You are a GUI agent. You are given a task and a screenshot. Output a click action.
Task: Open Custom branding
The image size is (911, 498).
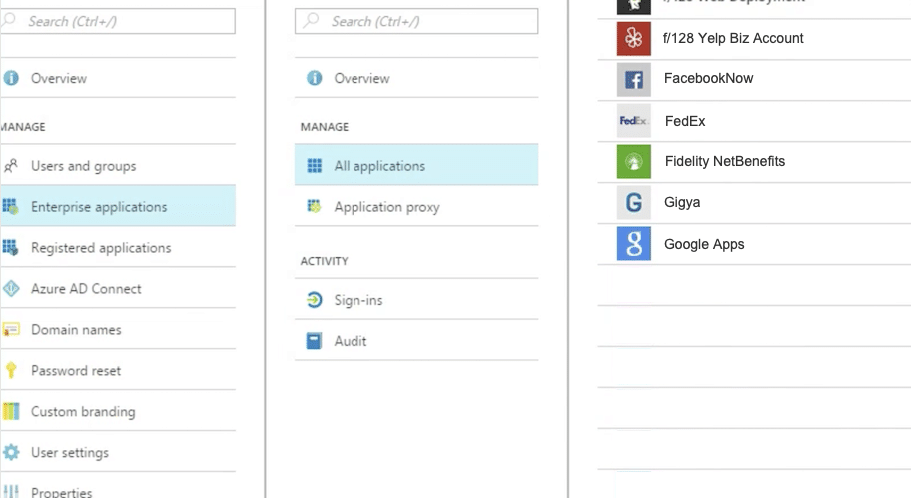tap(118, 411)
